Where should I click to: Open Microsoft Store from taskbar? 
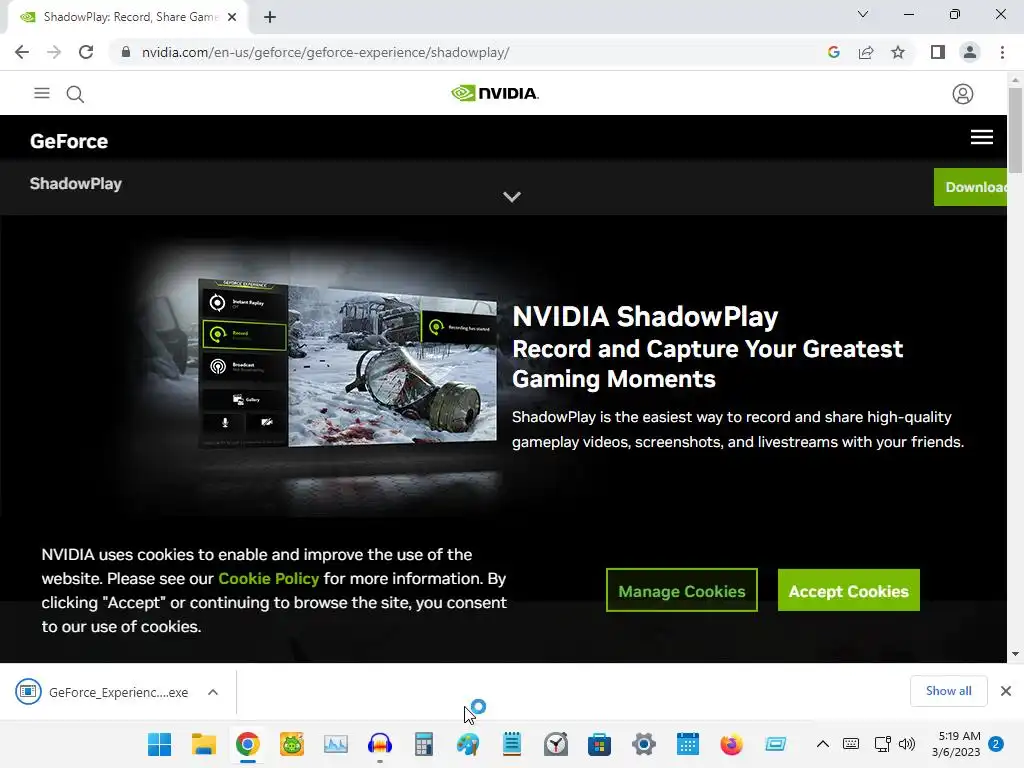pos(599,744)
